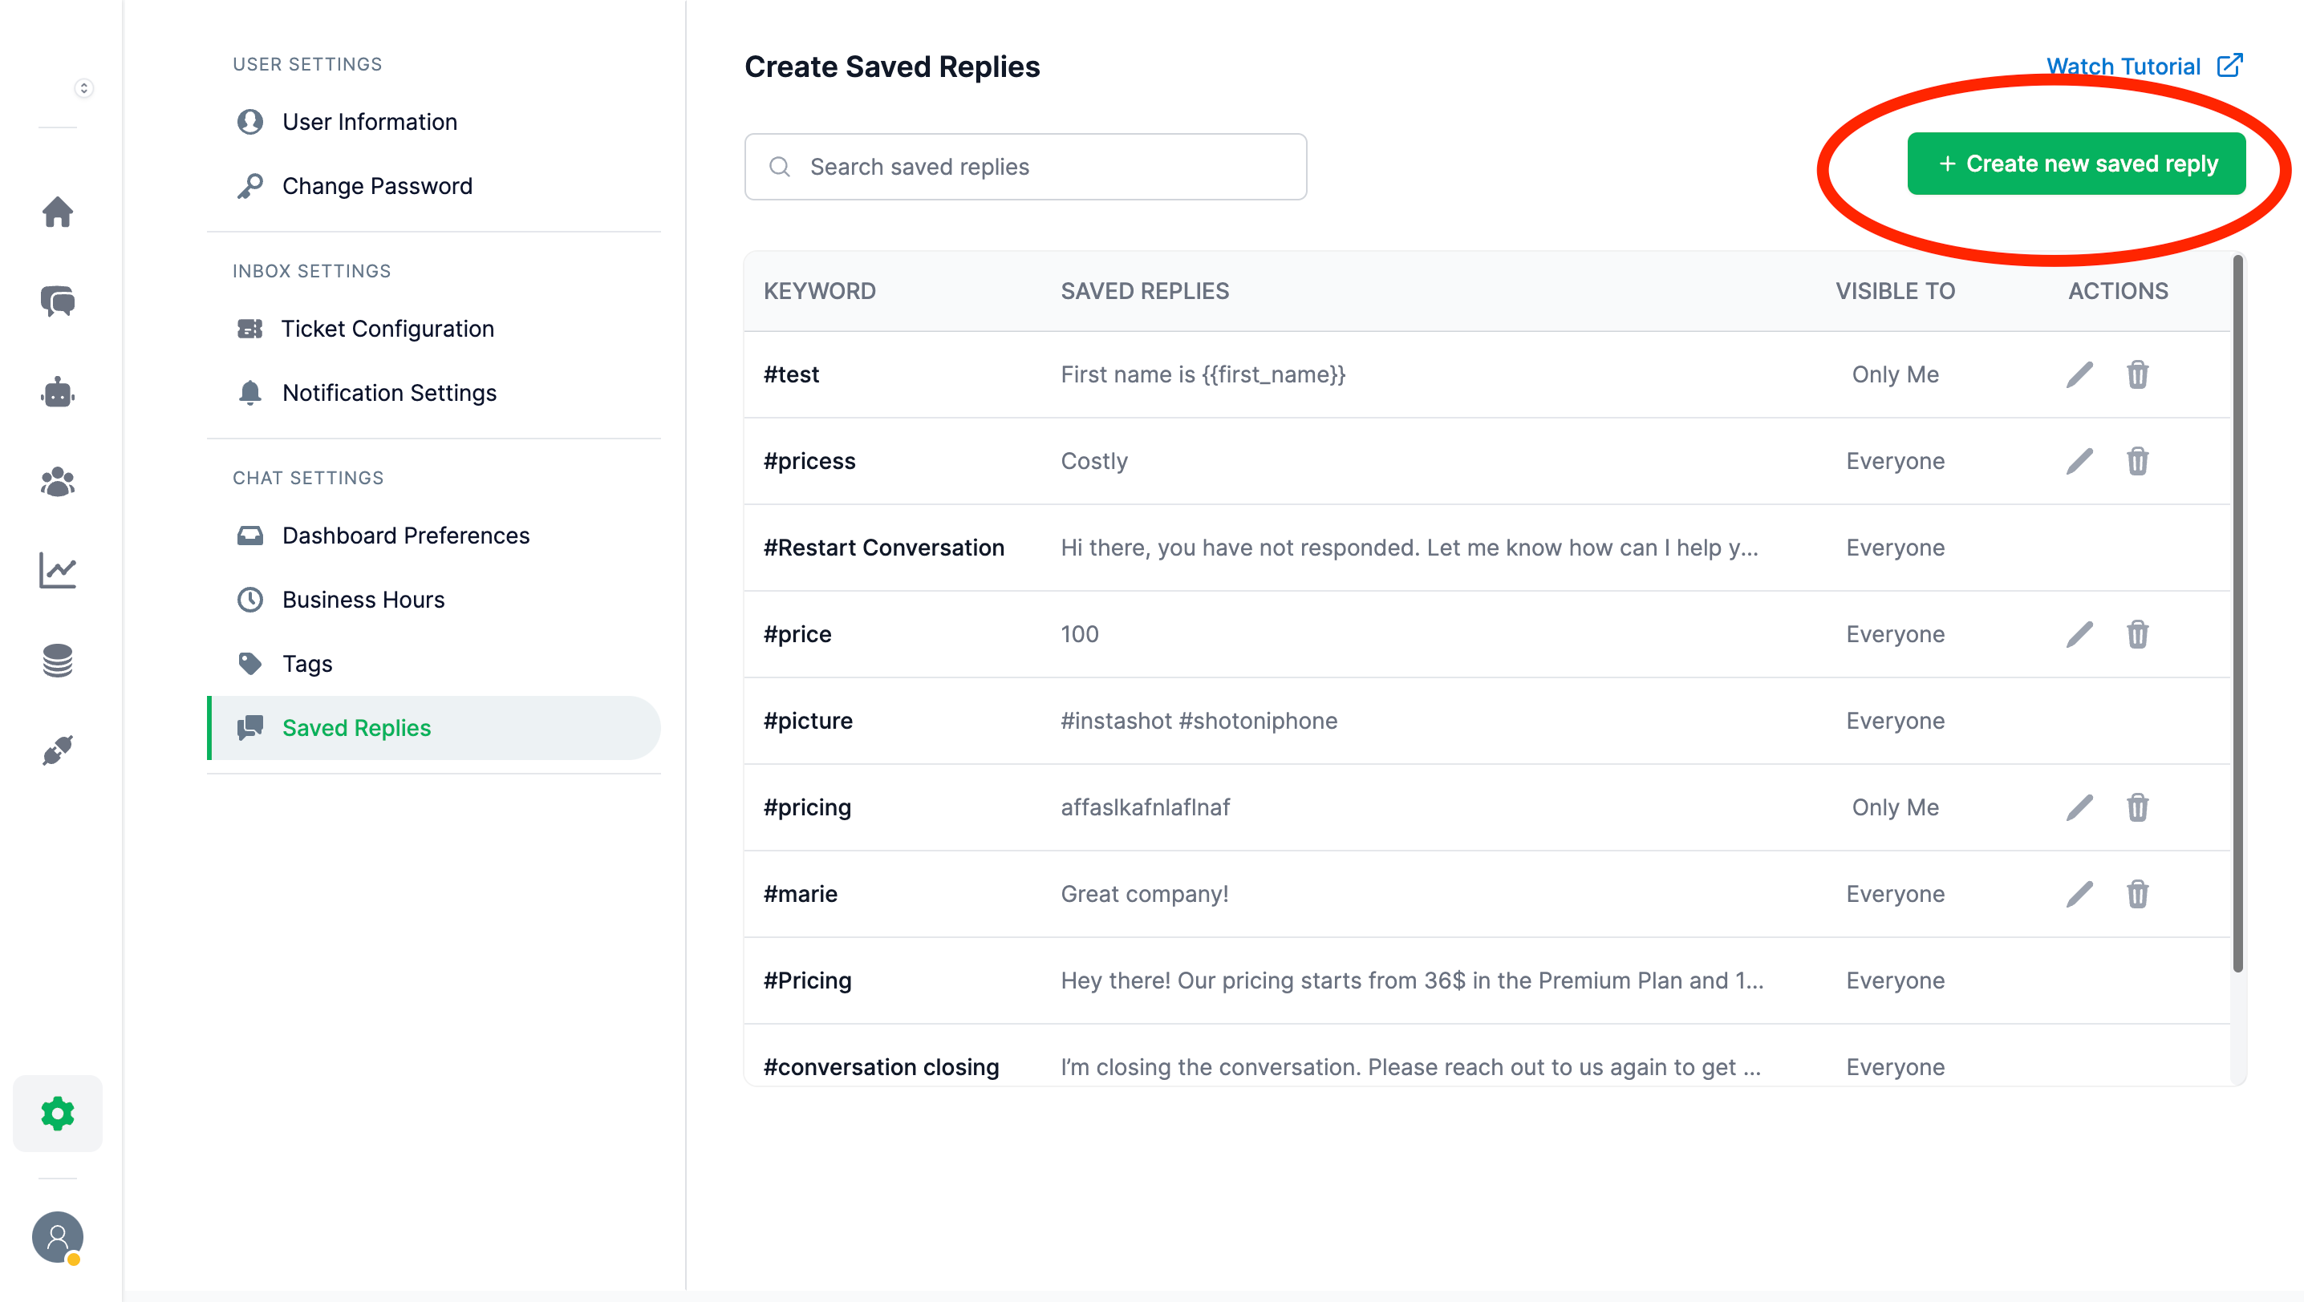Edit the #test saved reply
This screenshot has height=1302, width=2304.
tap(2079, 375)
